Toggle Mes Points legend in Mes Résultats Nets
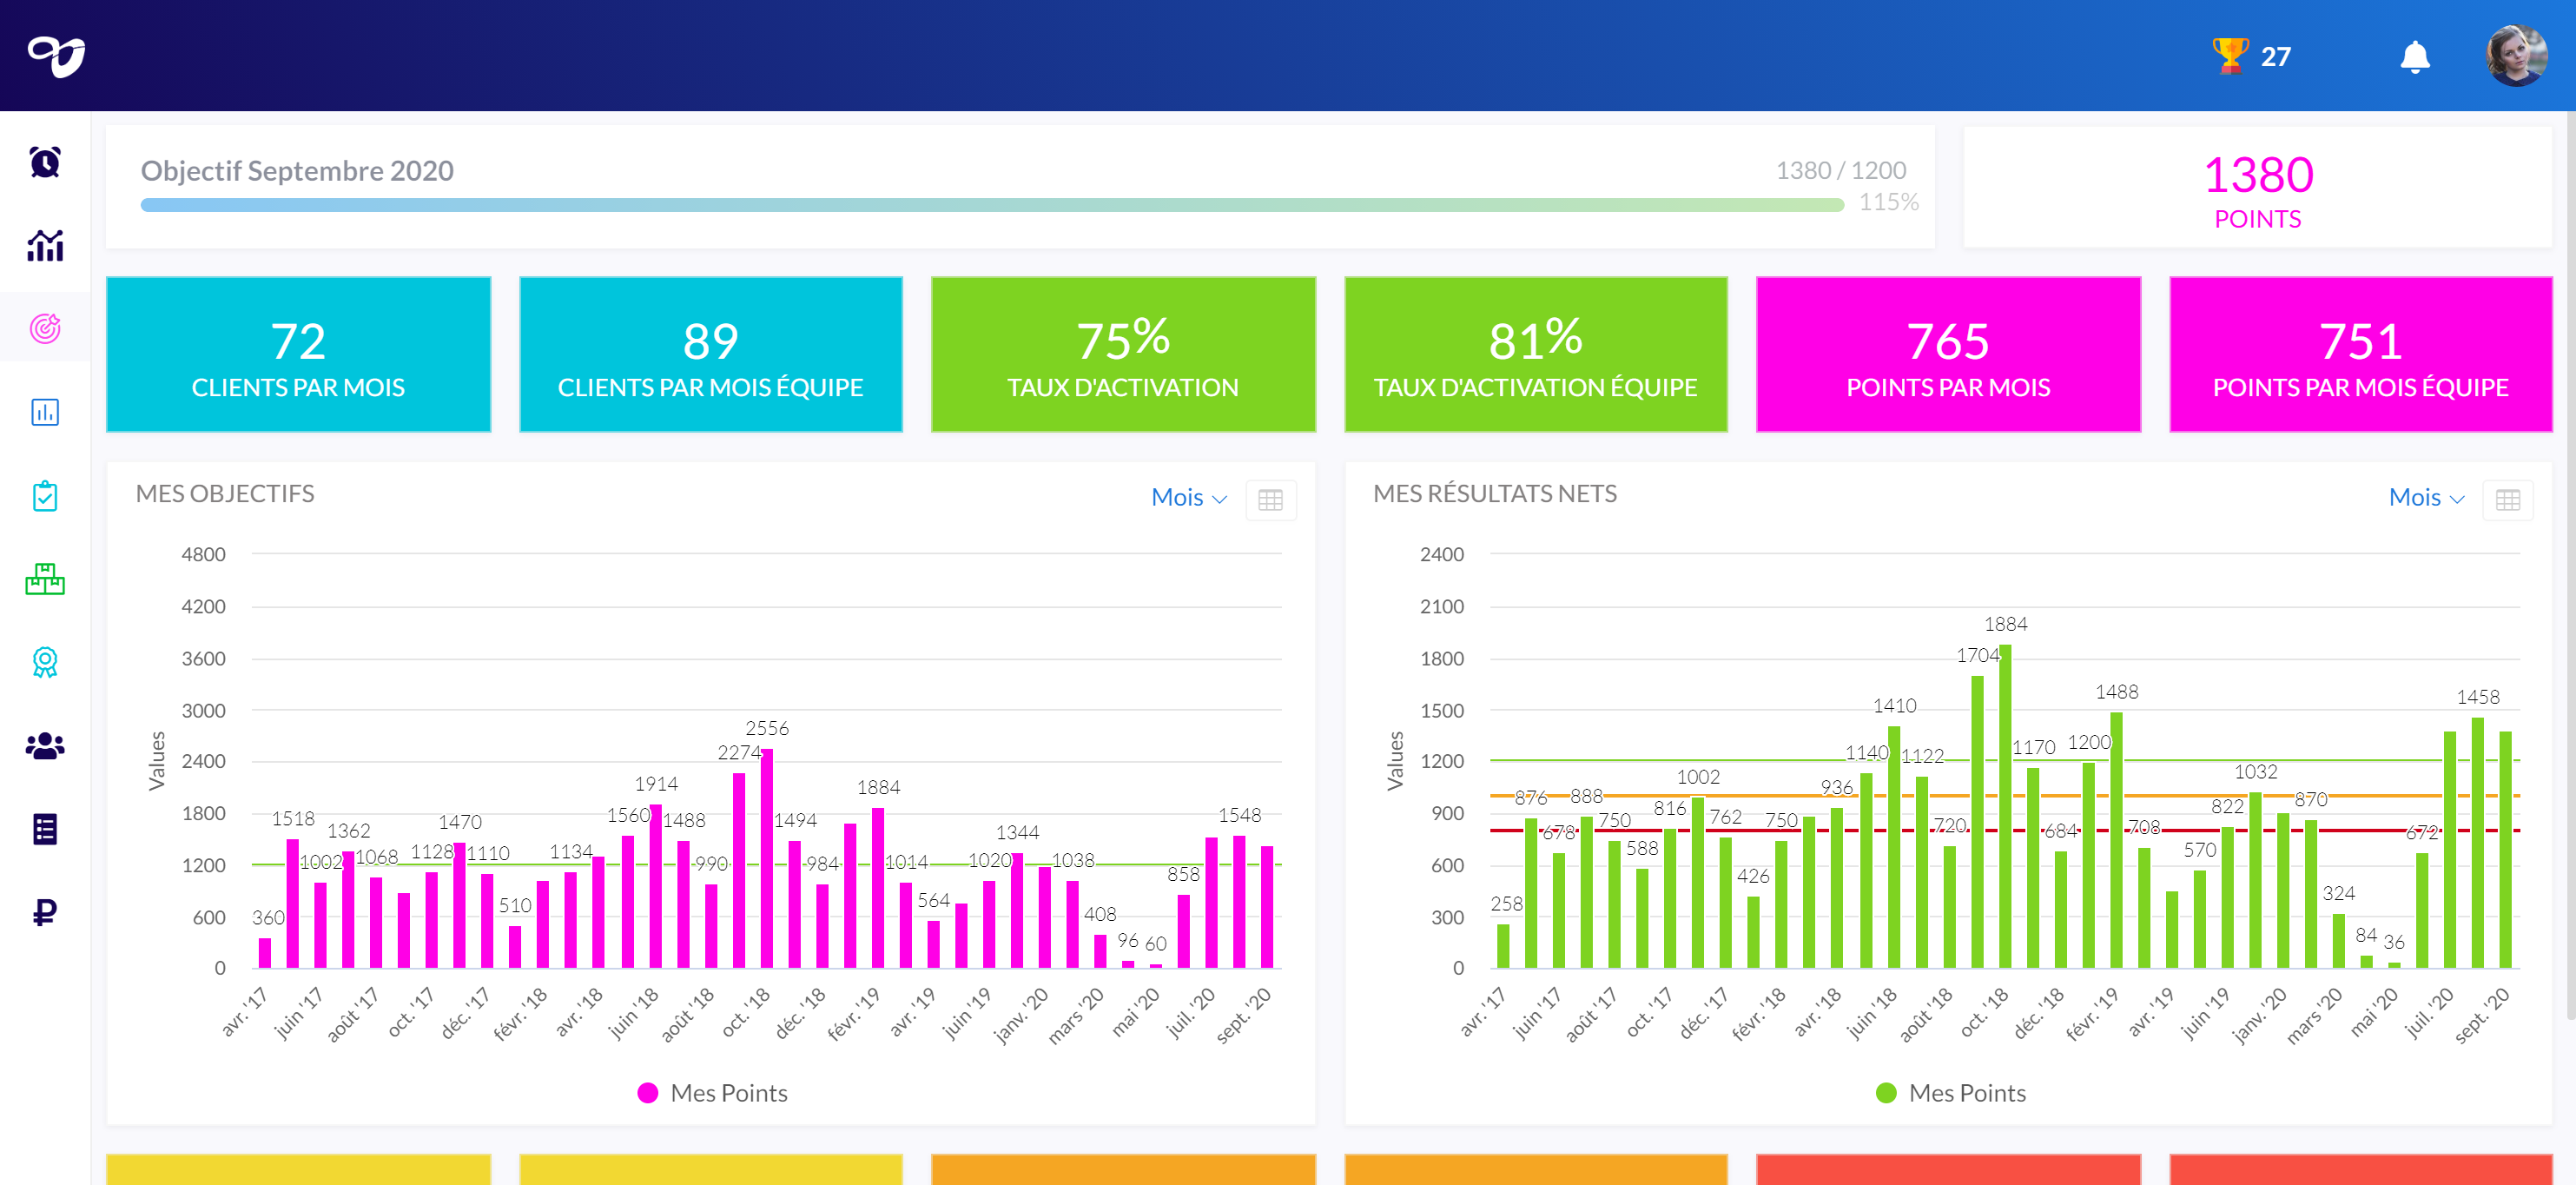 1950,1093
